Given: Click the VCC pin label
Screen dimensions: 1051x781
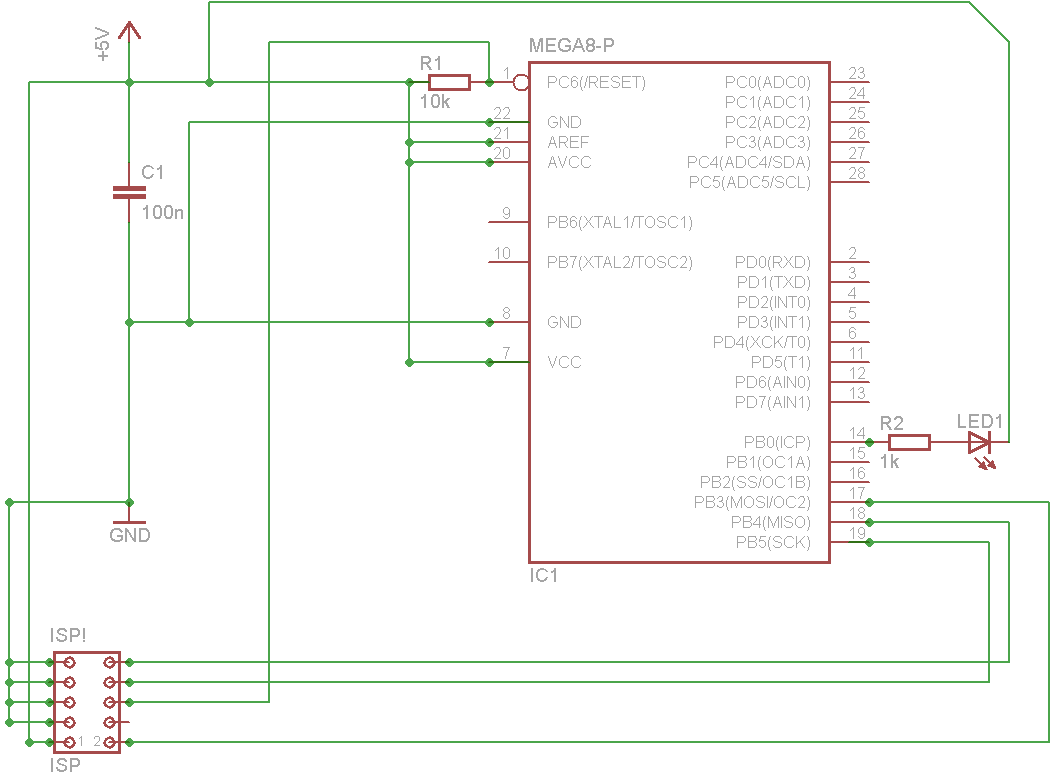Looking at the screenshot, I should [x=564, y=362].
